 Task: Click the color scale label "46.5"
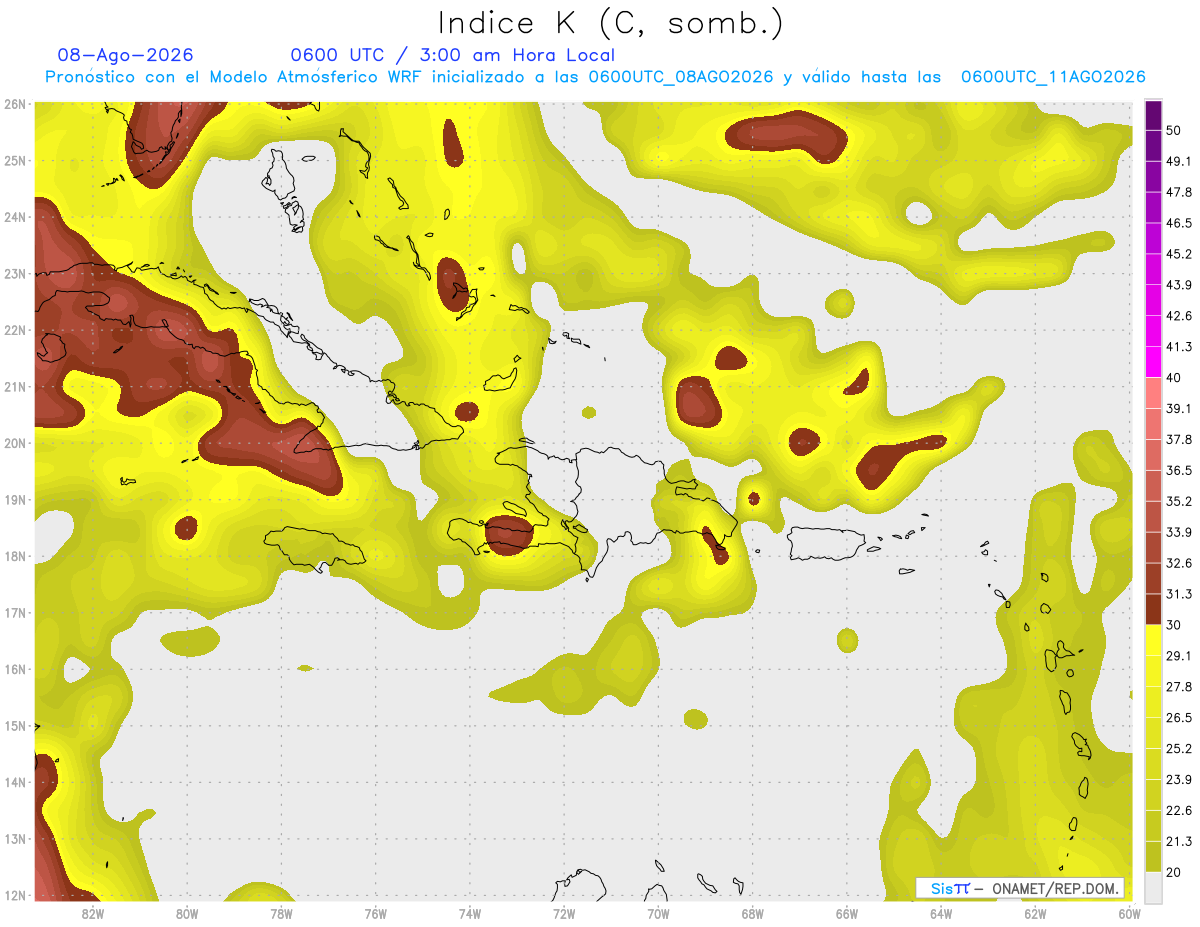coord(1179,223)
